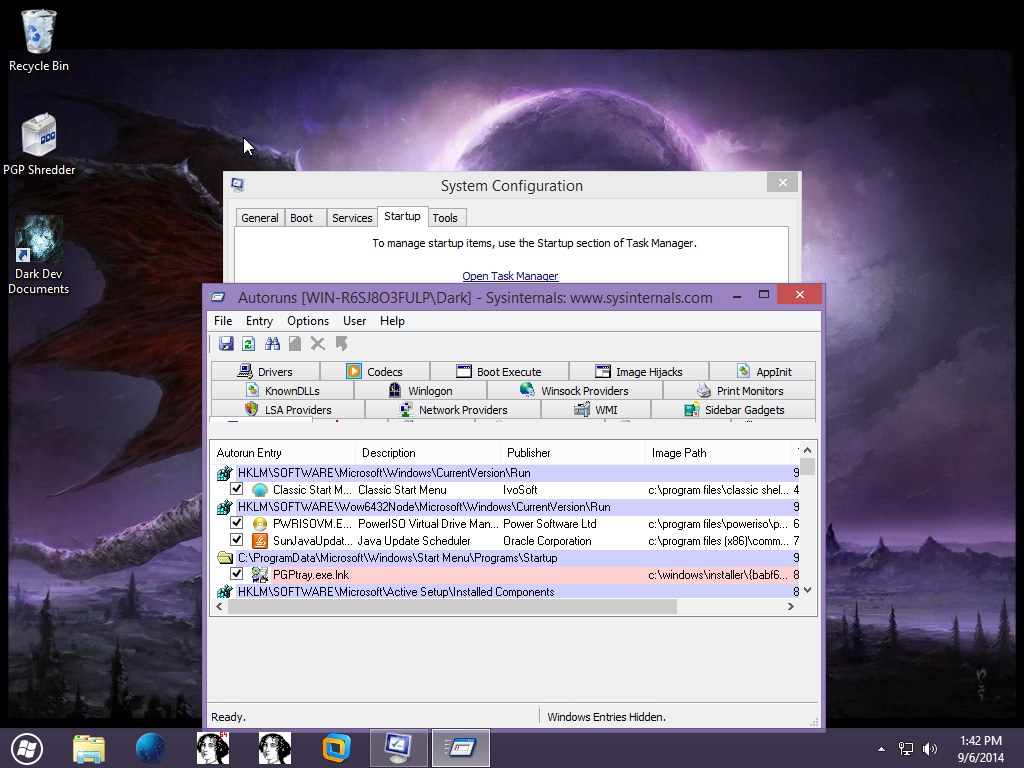Open the Tools tab in System Configuration
The image size is (1024, 768).
445,217
